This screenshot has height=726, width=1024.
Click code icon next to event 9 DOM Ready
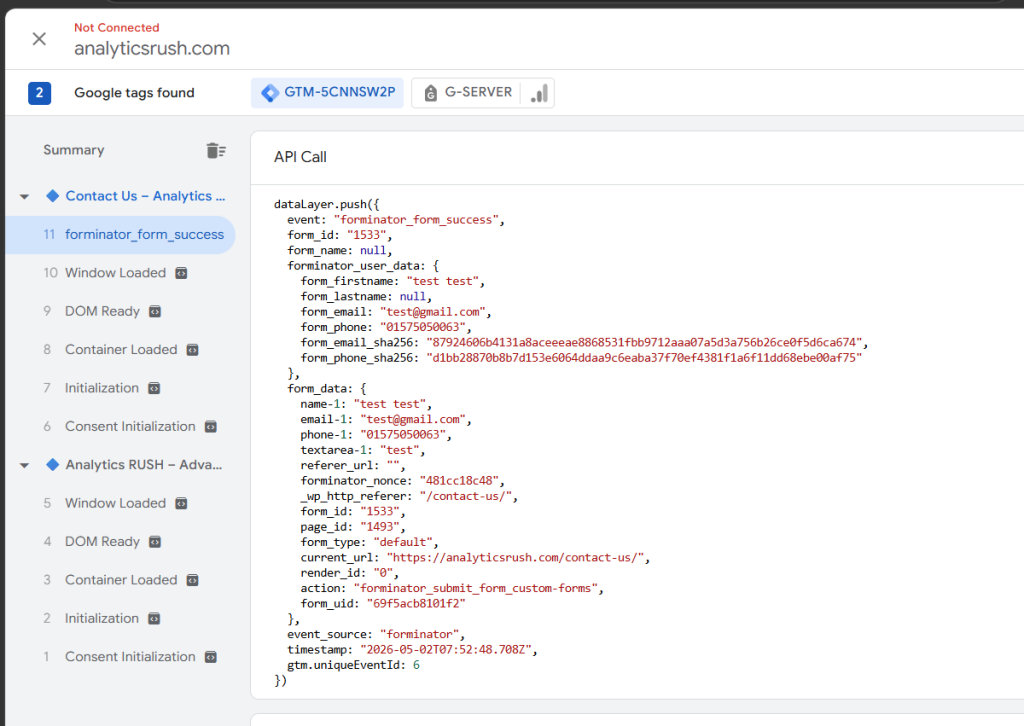tap(155, 311)
